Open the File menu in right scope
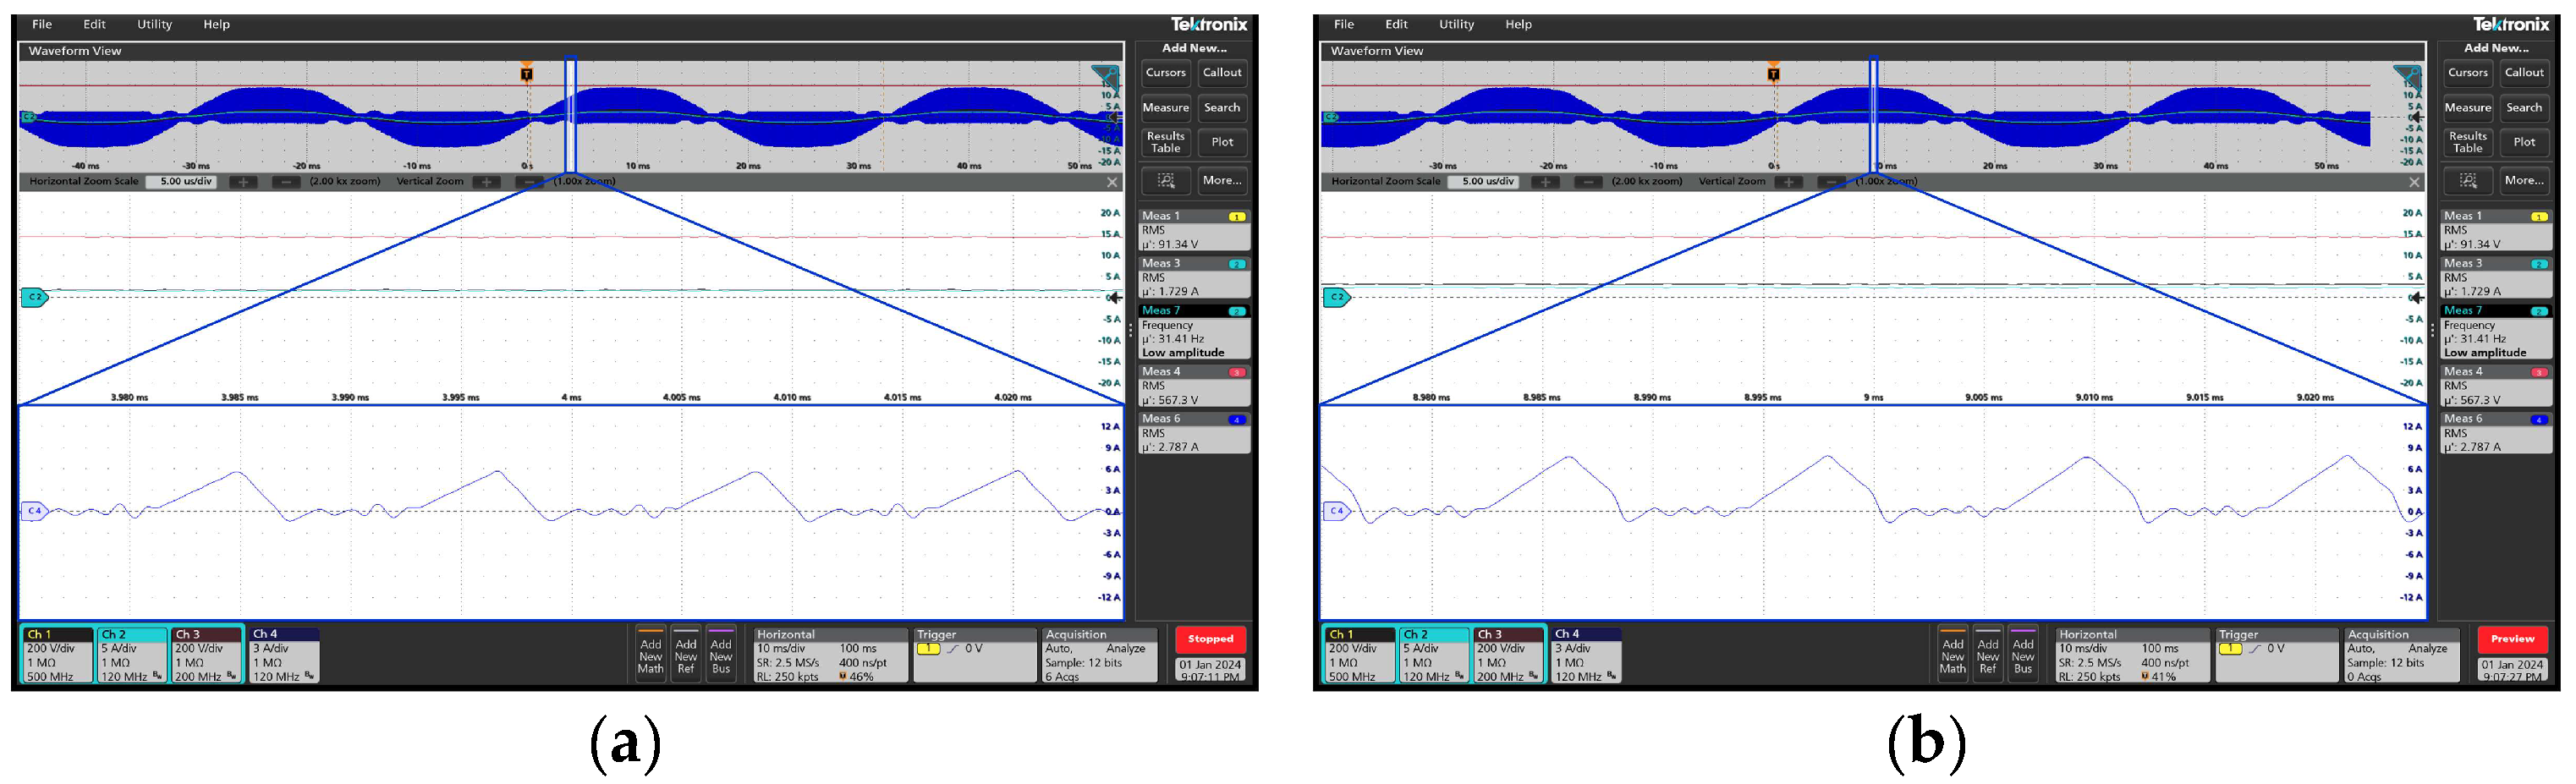 (1344, 24)
